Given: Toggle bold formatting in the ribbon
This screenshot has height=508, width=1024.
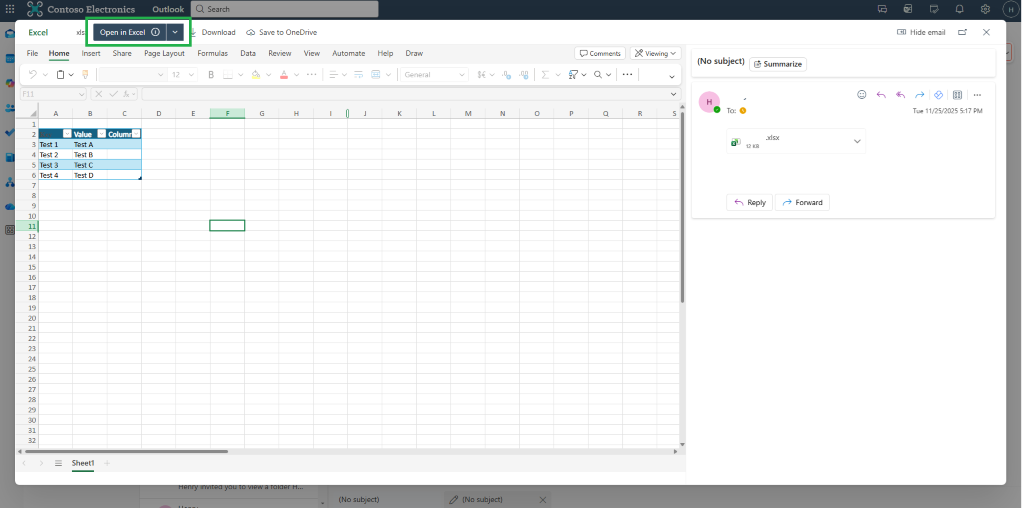Looking at the screenshot, I should [211, 75].
